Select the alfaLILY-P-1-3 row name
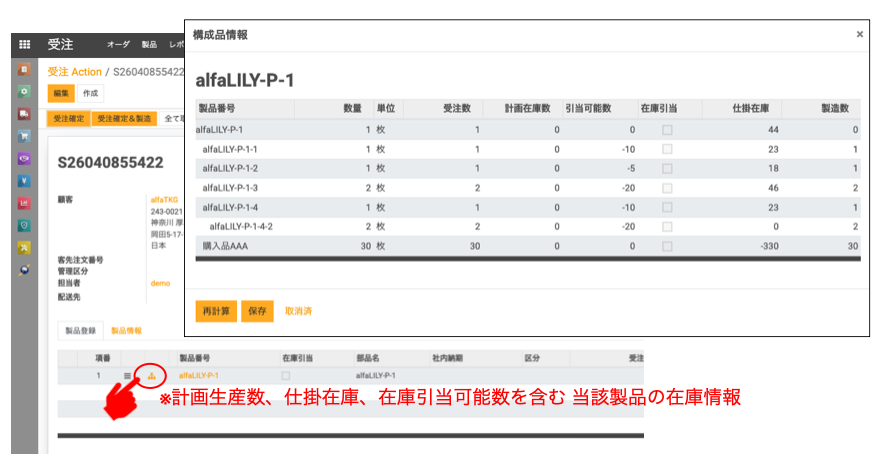The height and width of the screenshot is (465, 895). click(230, 188)
